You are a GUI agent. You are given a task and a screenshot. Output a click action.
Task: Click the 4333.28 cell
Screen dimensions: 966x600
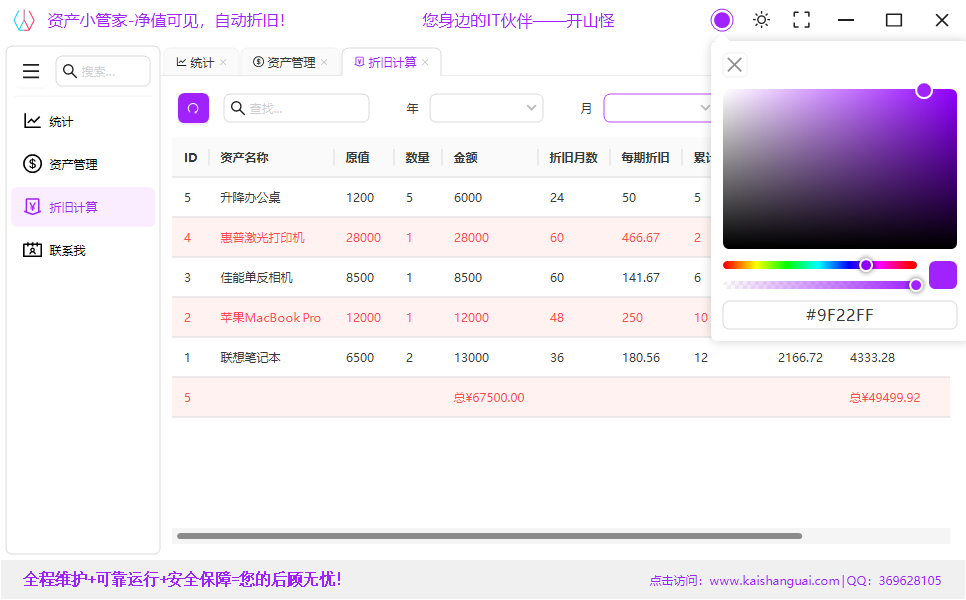(x=872, y=358)
